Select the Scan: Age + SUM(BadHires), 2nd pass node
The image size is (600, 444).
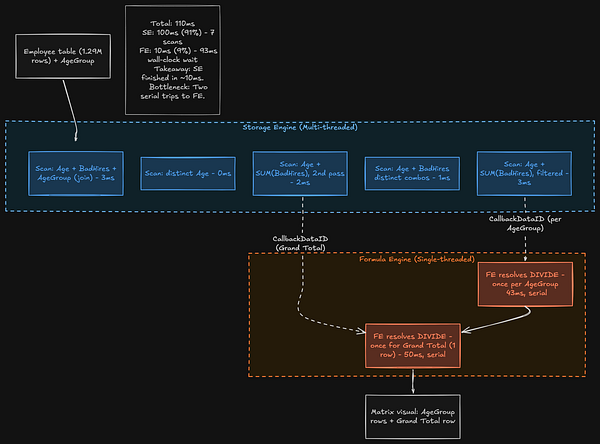click(x=300, y=173)
